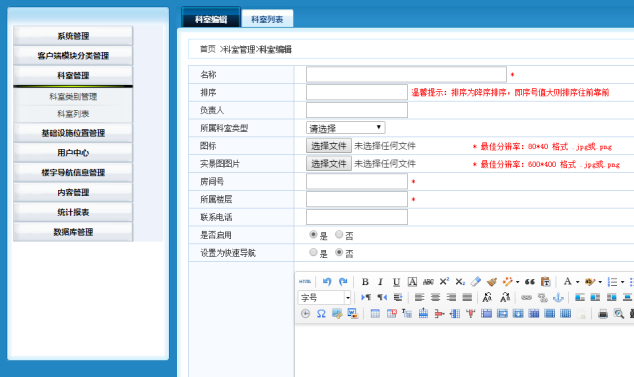Image resolution: width=634 pixels, height=377 pixels.
Task: Click the printer icon in editor
Action: pyautogui.click(x=602, y=313)
